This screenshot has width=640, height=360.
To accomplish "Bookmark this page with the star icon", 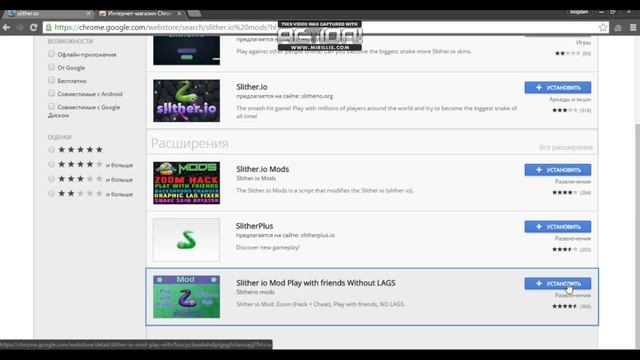I will (602, 27).
